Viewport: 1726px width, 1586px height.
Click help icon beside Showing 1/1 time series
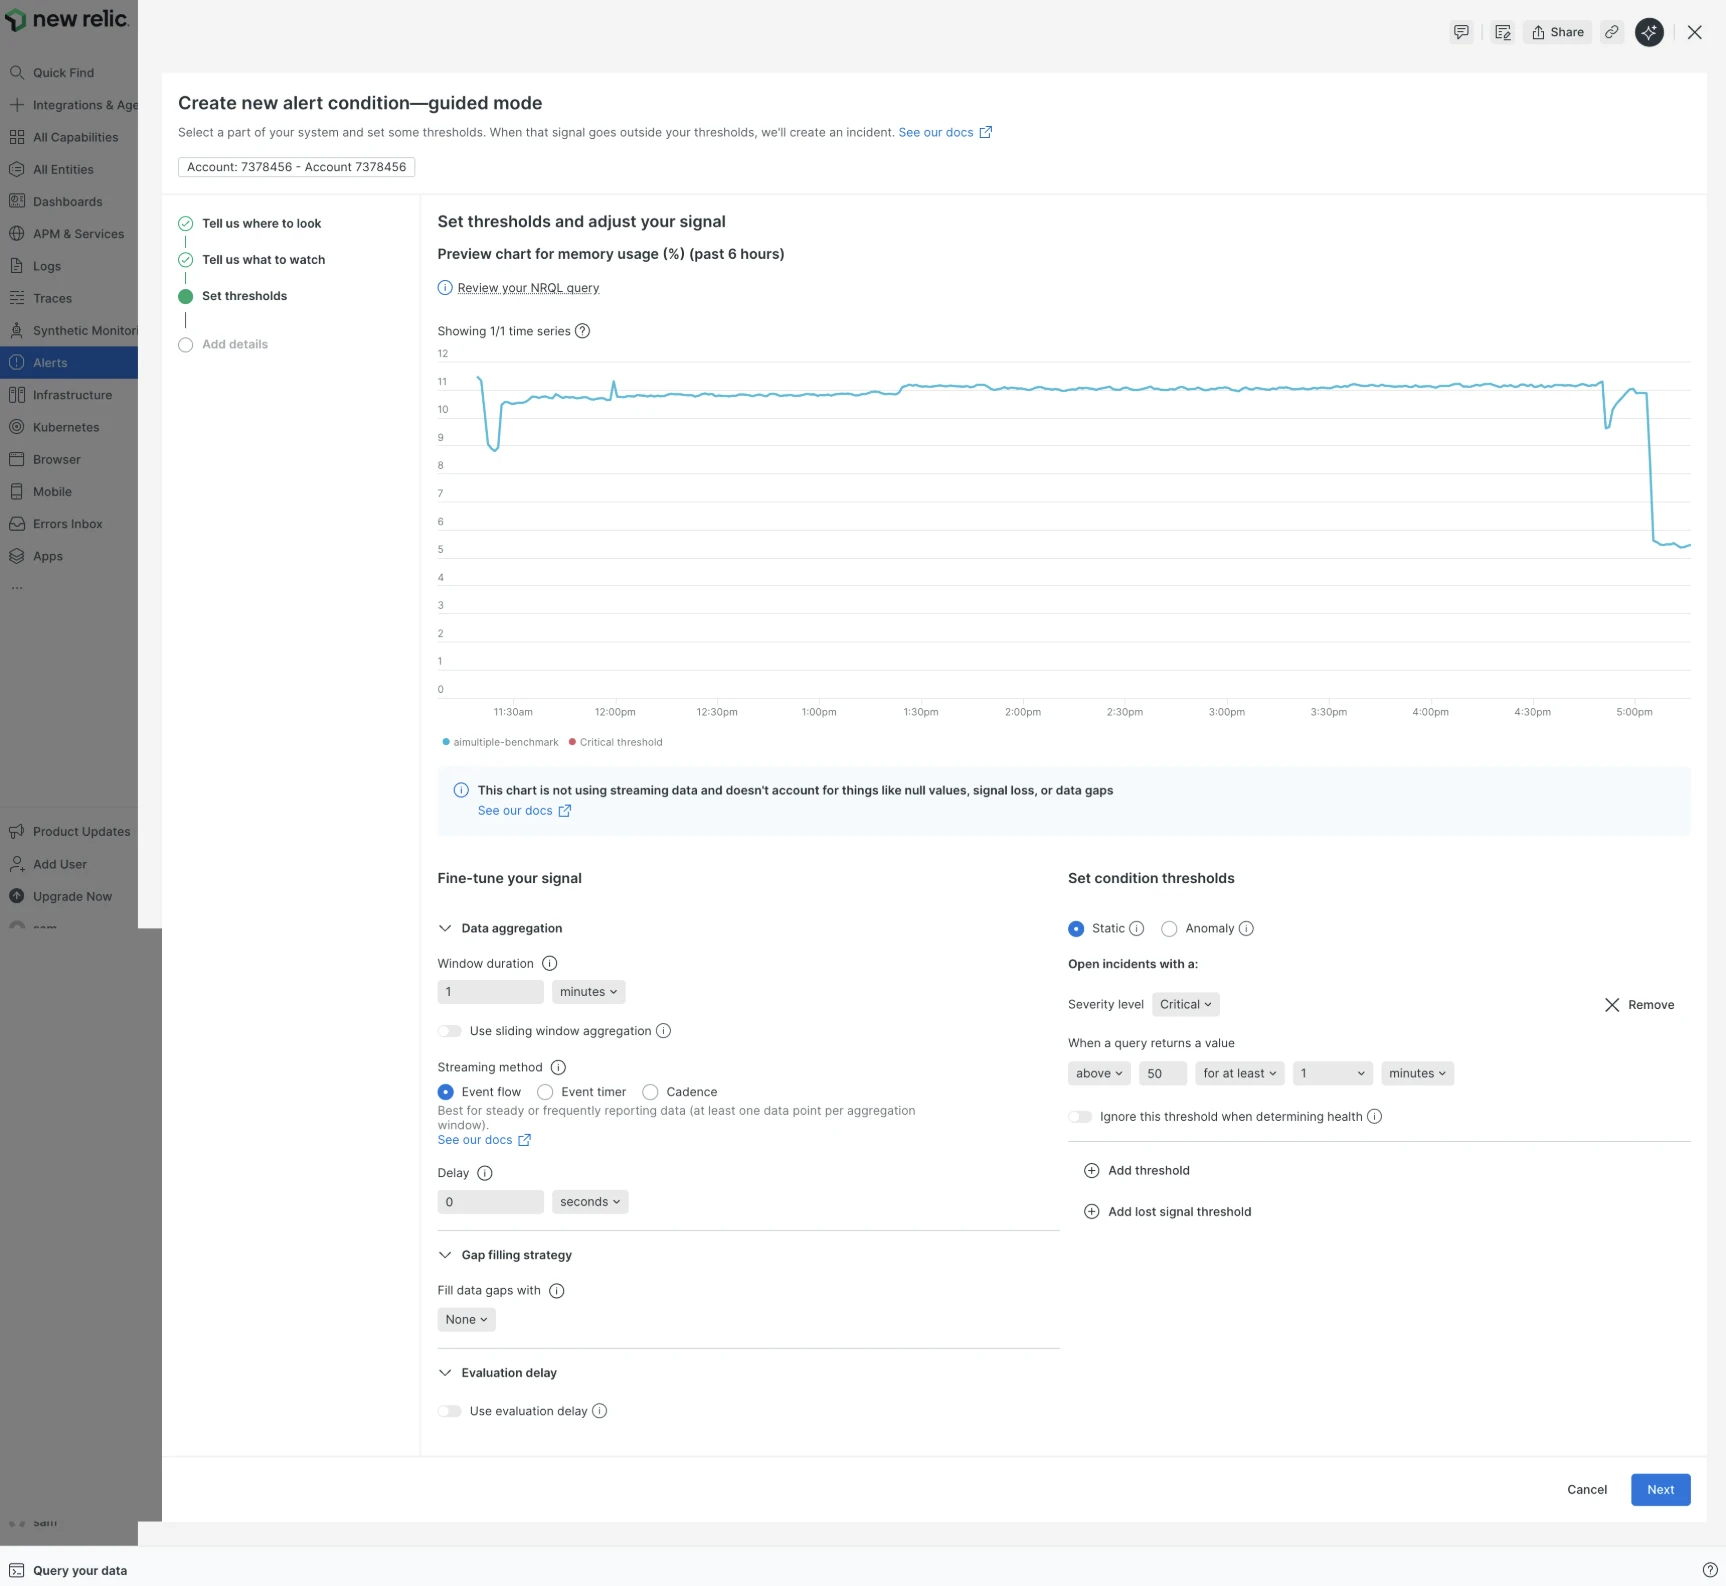(582, 331)
